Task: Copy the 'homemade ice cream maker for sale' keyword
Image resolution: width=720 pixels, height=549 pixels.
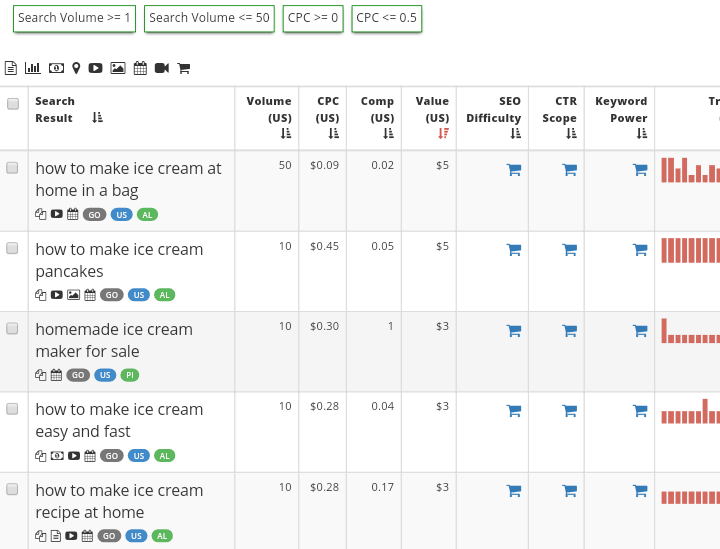Action: 41,375
